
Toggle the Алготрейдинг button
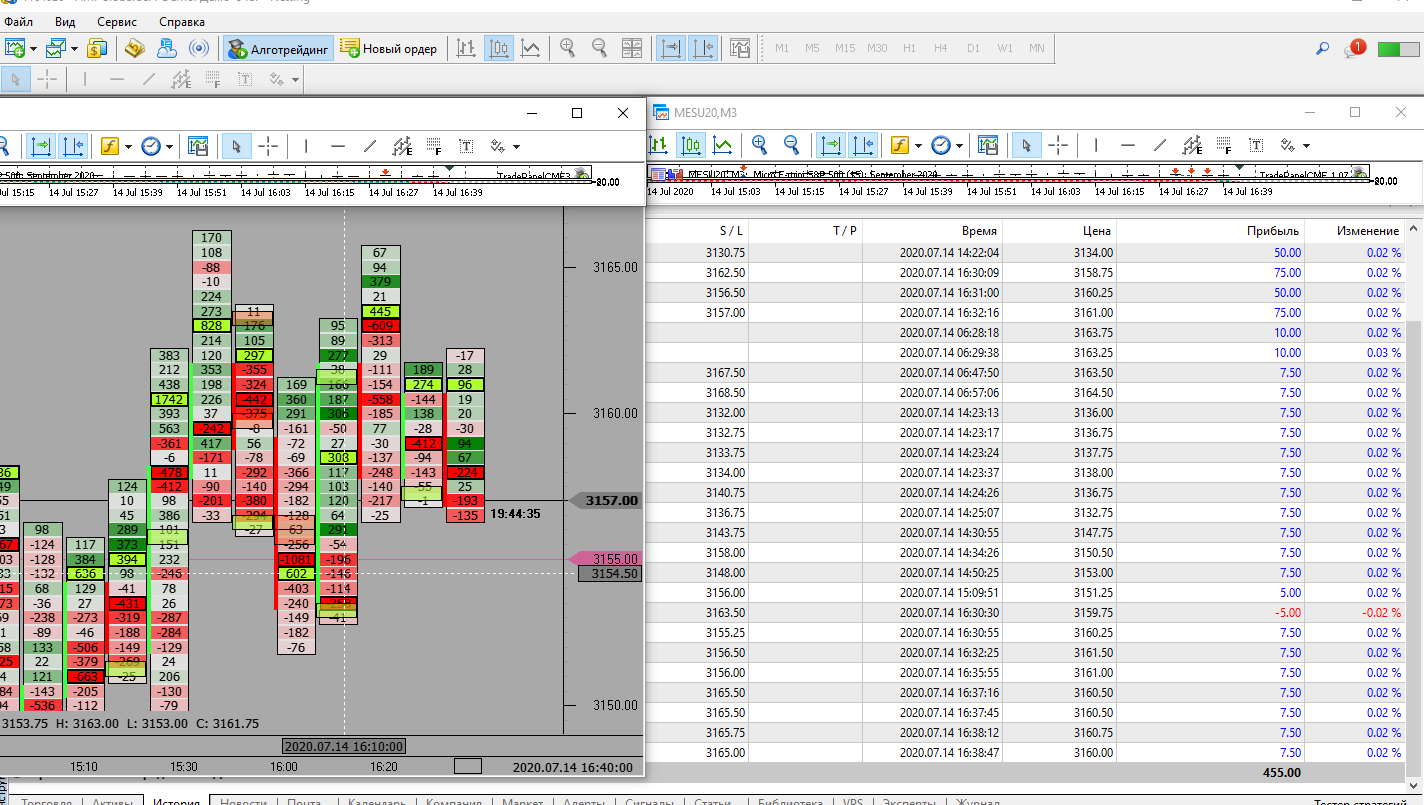[278, 48]
